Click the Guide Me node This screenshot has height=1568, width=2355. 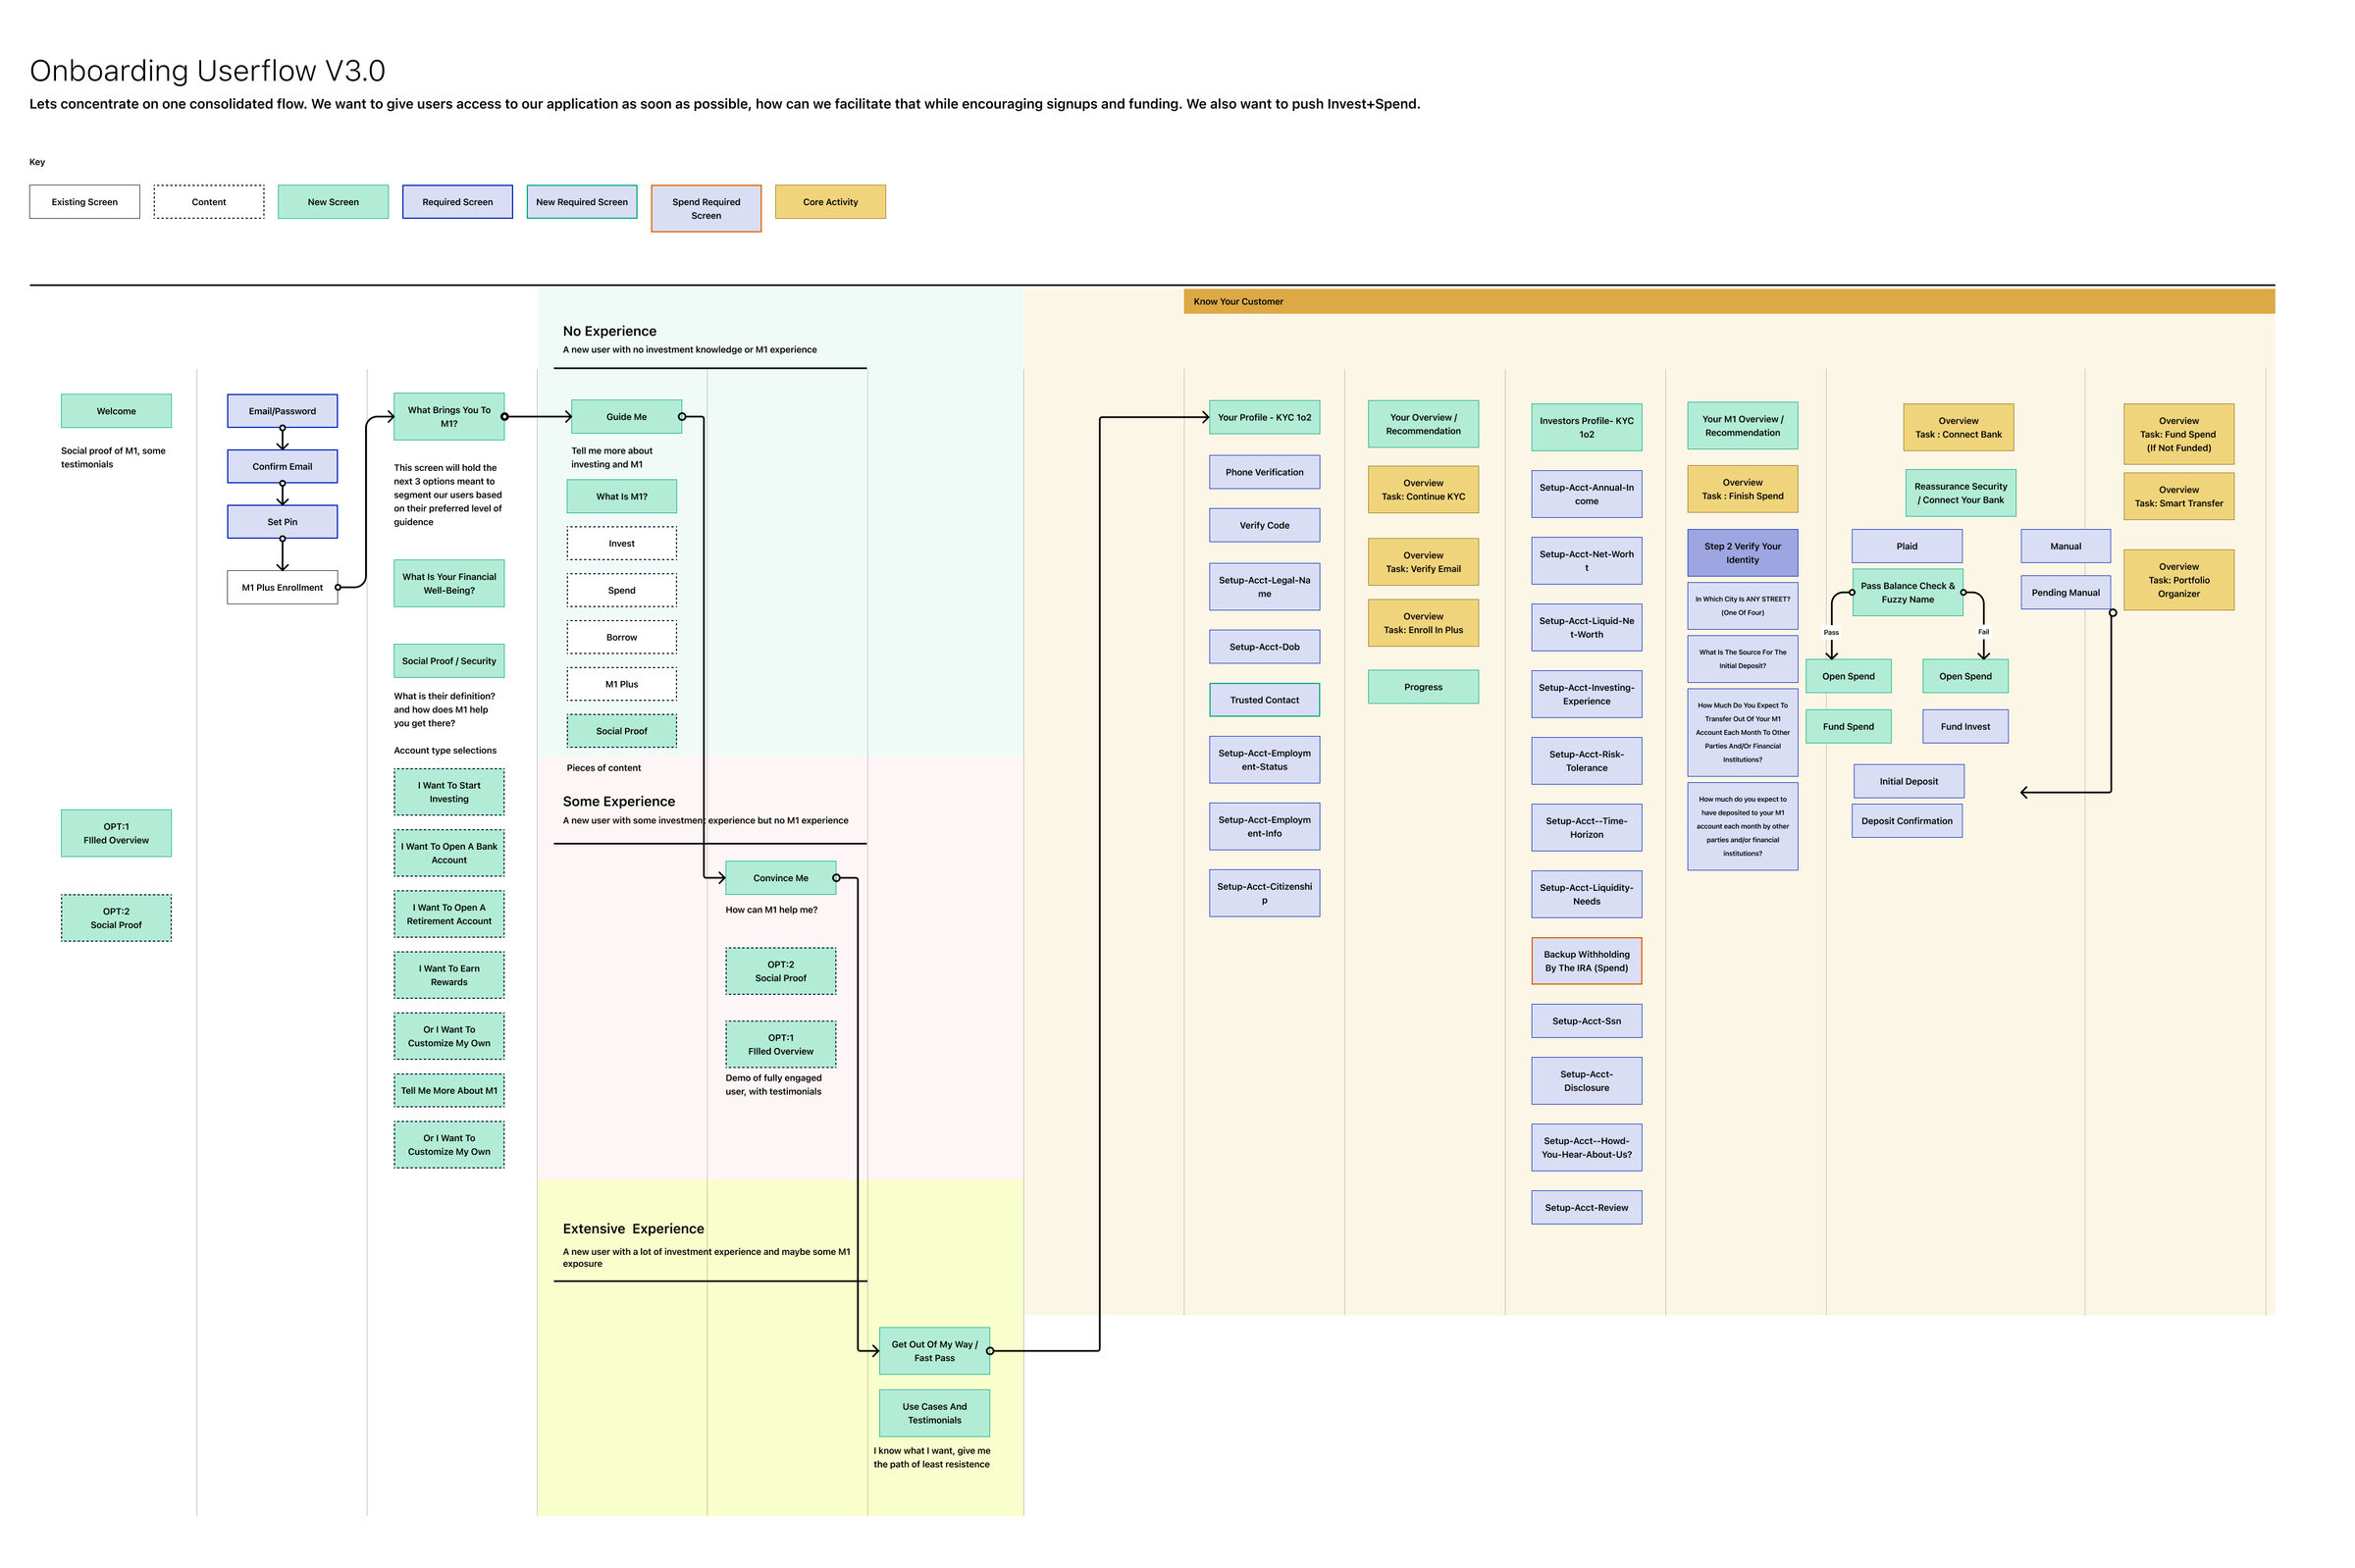(x=626, y=416)
